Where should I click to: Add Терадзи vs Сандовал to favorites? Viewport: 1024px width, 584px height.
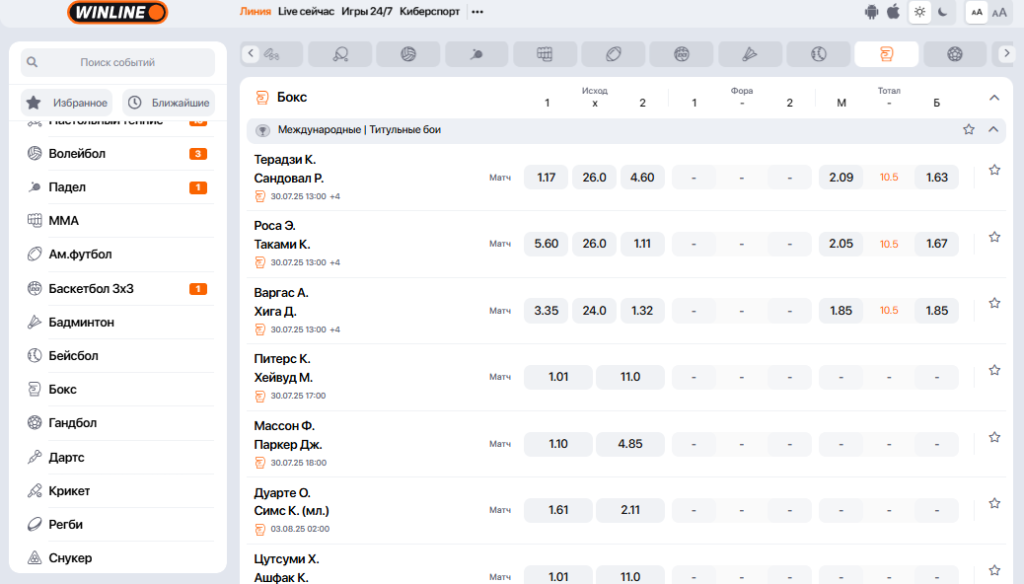tap(994, 171)
